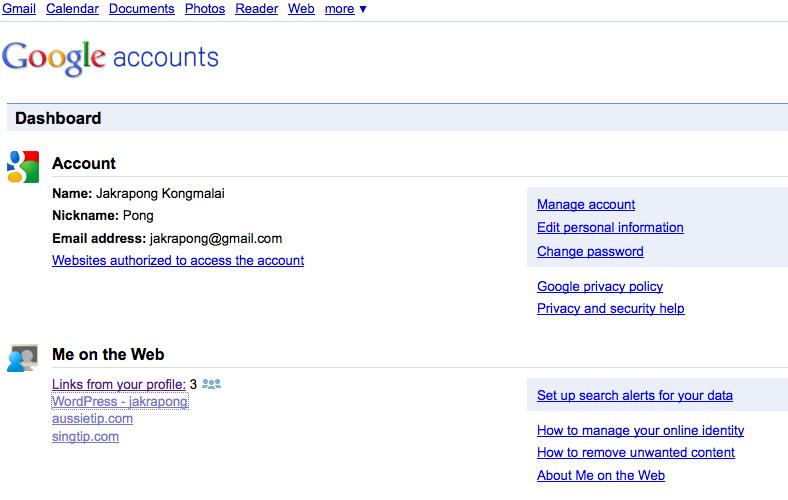Open Gmail from the top navigation
This screenshot has width=788, height=500.
tap(19, 9)
